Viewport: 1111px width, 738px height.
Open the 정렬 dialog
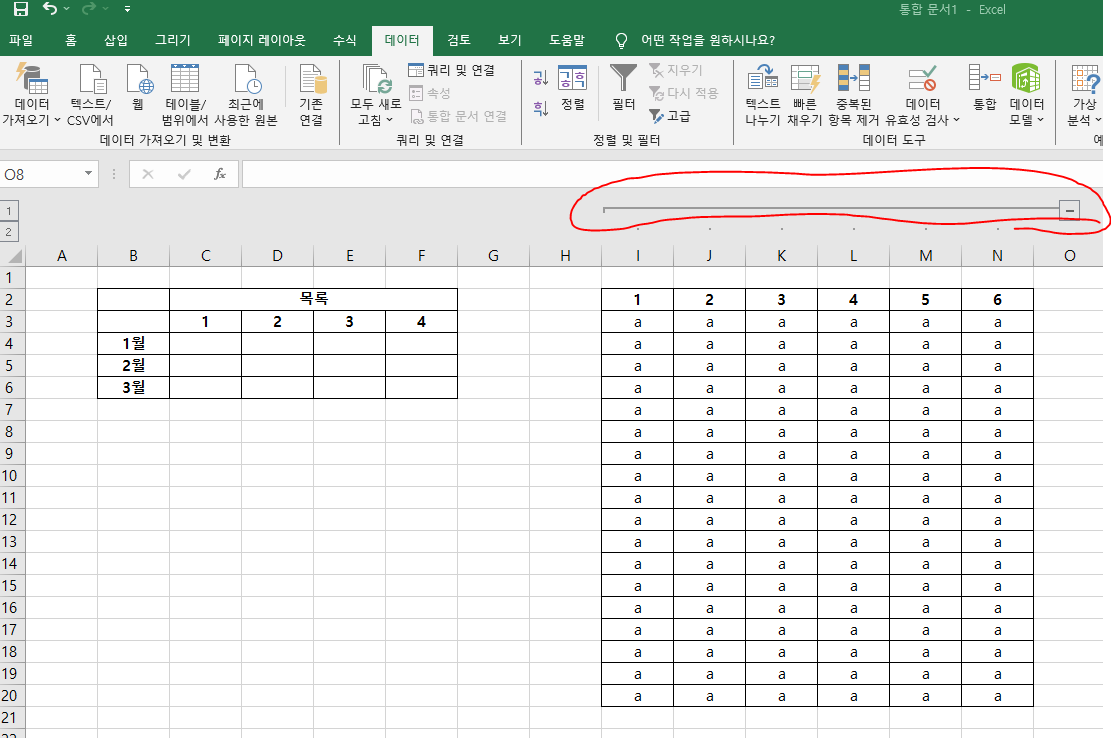(x=573, y=88)
